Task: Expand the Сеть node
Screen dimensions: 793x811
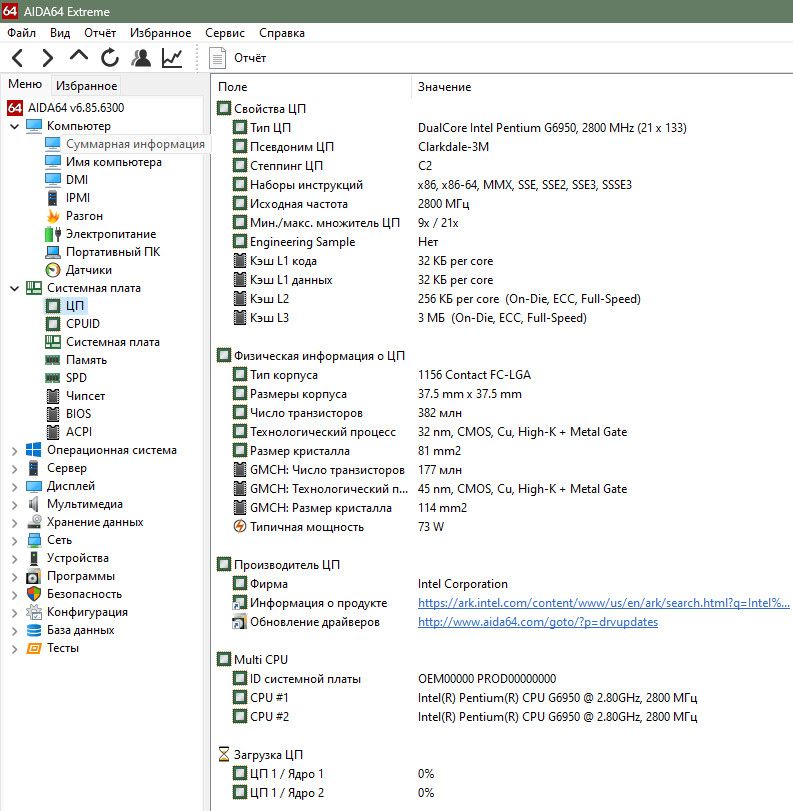Action: tap(14, 540)
